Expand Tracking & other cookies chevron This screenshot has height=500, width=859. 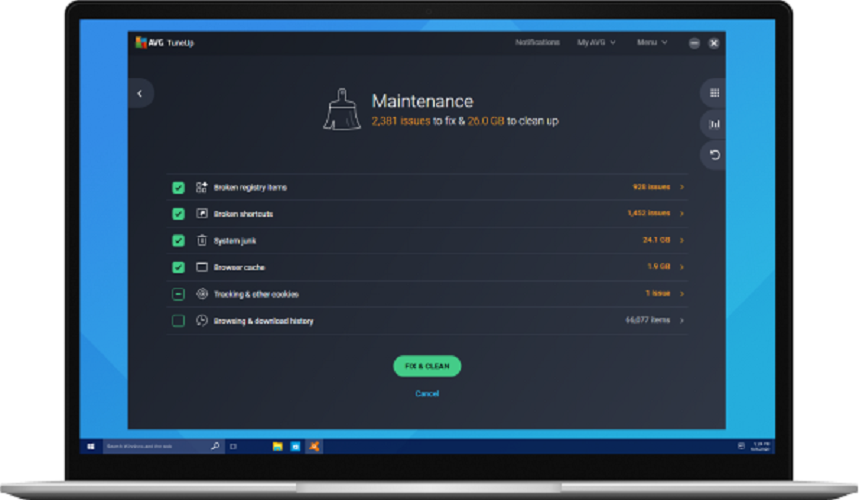click(x=682, y=294)
